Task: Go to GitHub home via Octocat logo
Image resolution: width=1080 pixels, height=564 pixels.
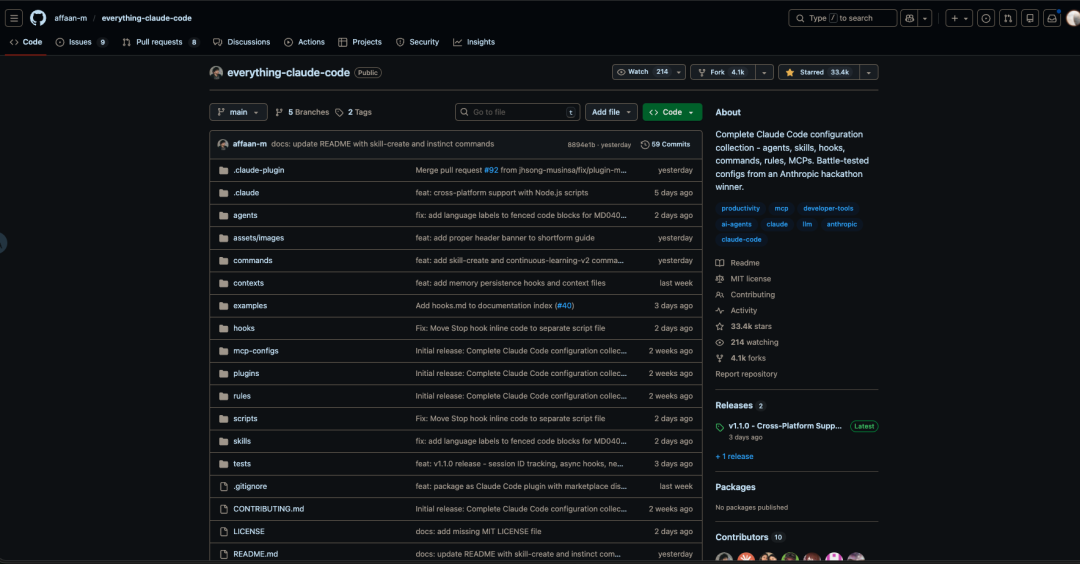Action: tap(38, 18)
